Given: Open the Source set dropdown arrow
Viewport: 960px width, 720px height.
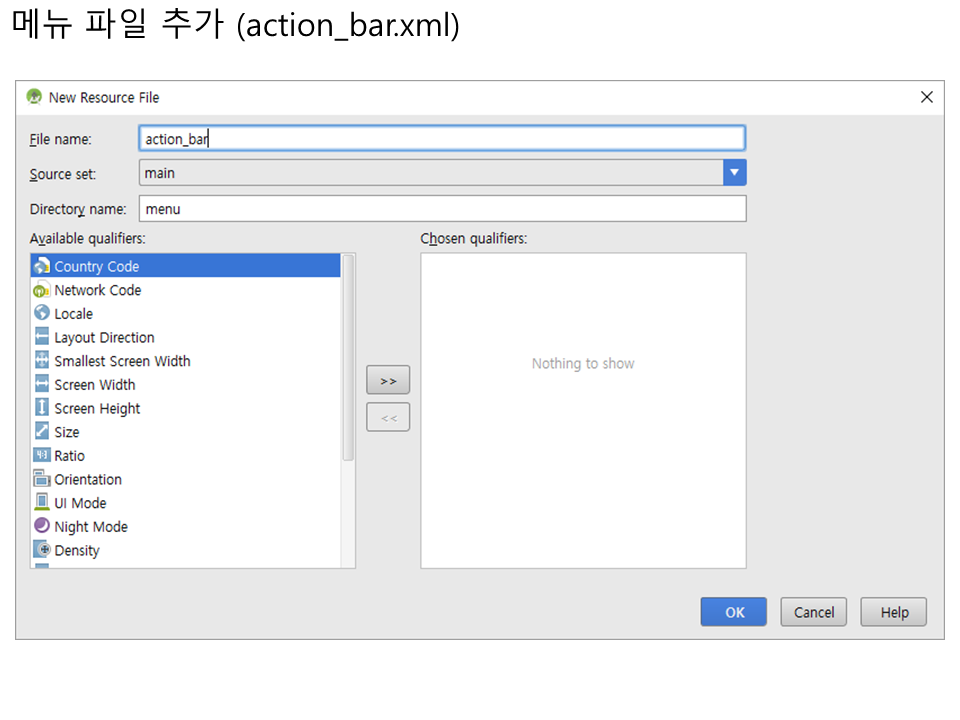Looking at the screenshot, I should (x=735, y=173).
